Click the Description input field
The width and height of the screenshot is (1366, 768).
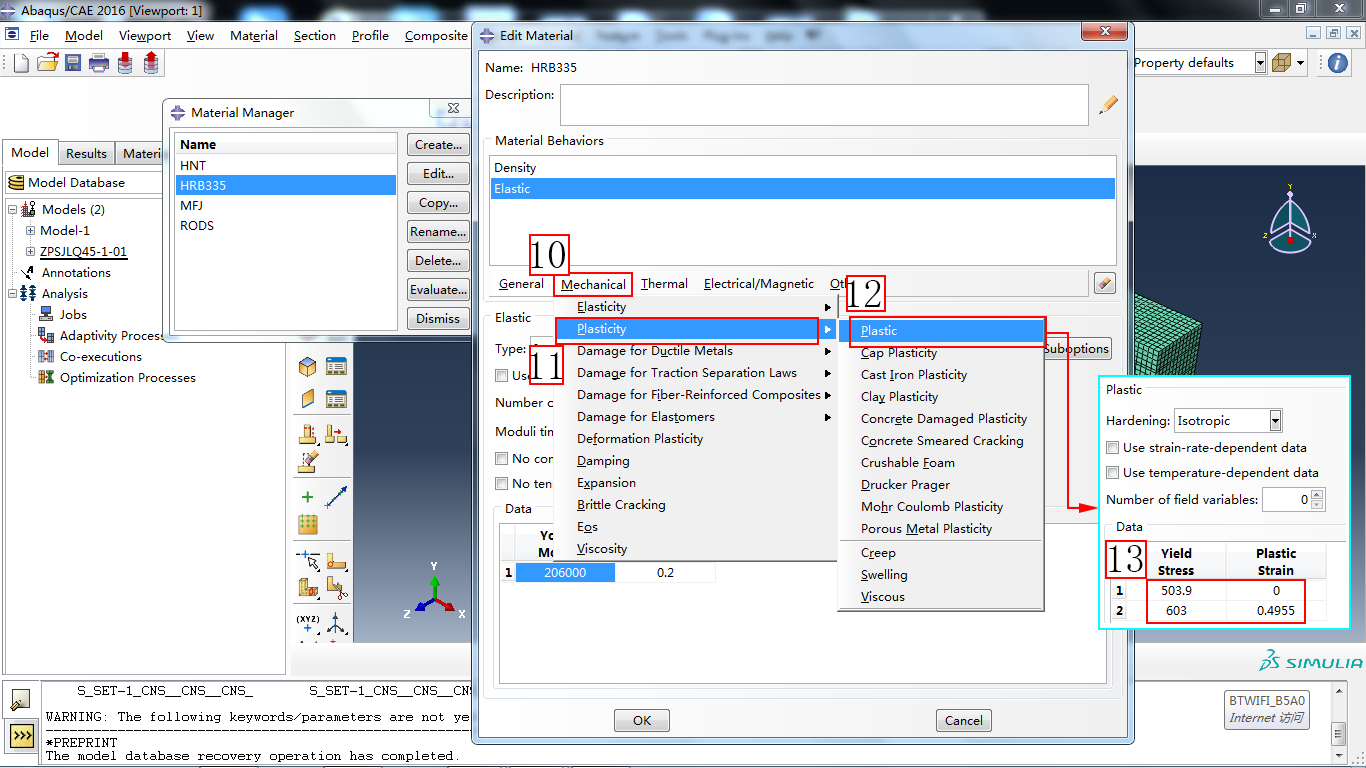pos(824,105)
